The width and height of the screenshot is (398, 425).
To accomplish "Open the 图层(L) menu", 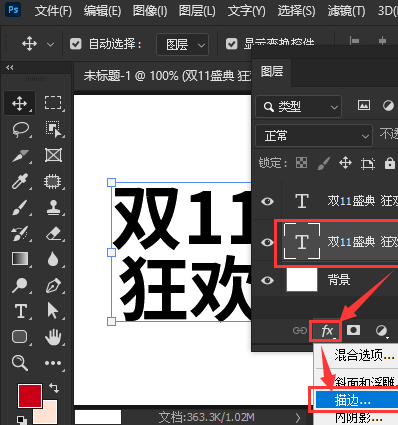I will pos(197,11).
